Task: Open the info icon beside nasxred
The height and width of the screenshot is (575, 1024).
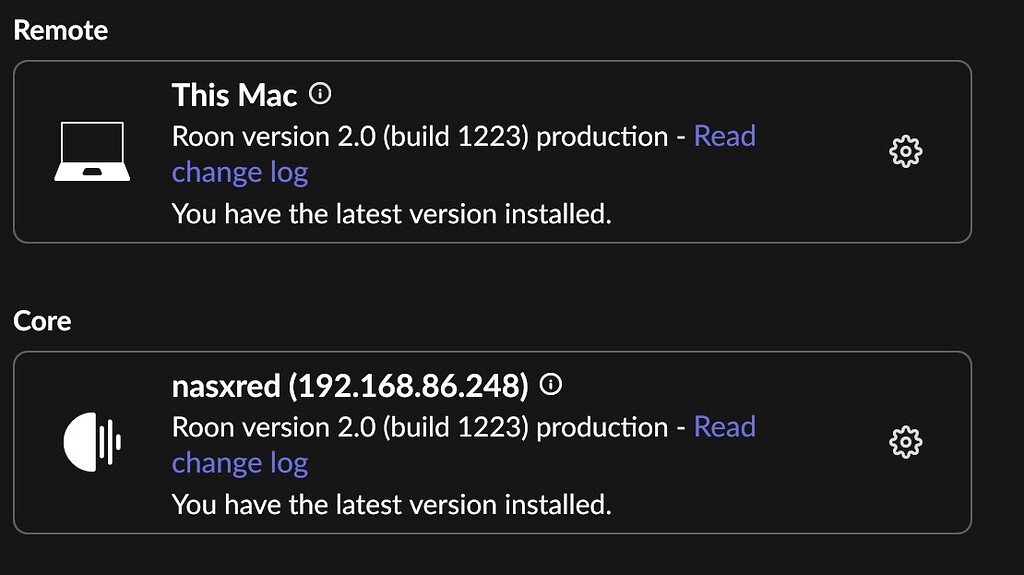Action: (551, 384)
